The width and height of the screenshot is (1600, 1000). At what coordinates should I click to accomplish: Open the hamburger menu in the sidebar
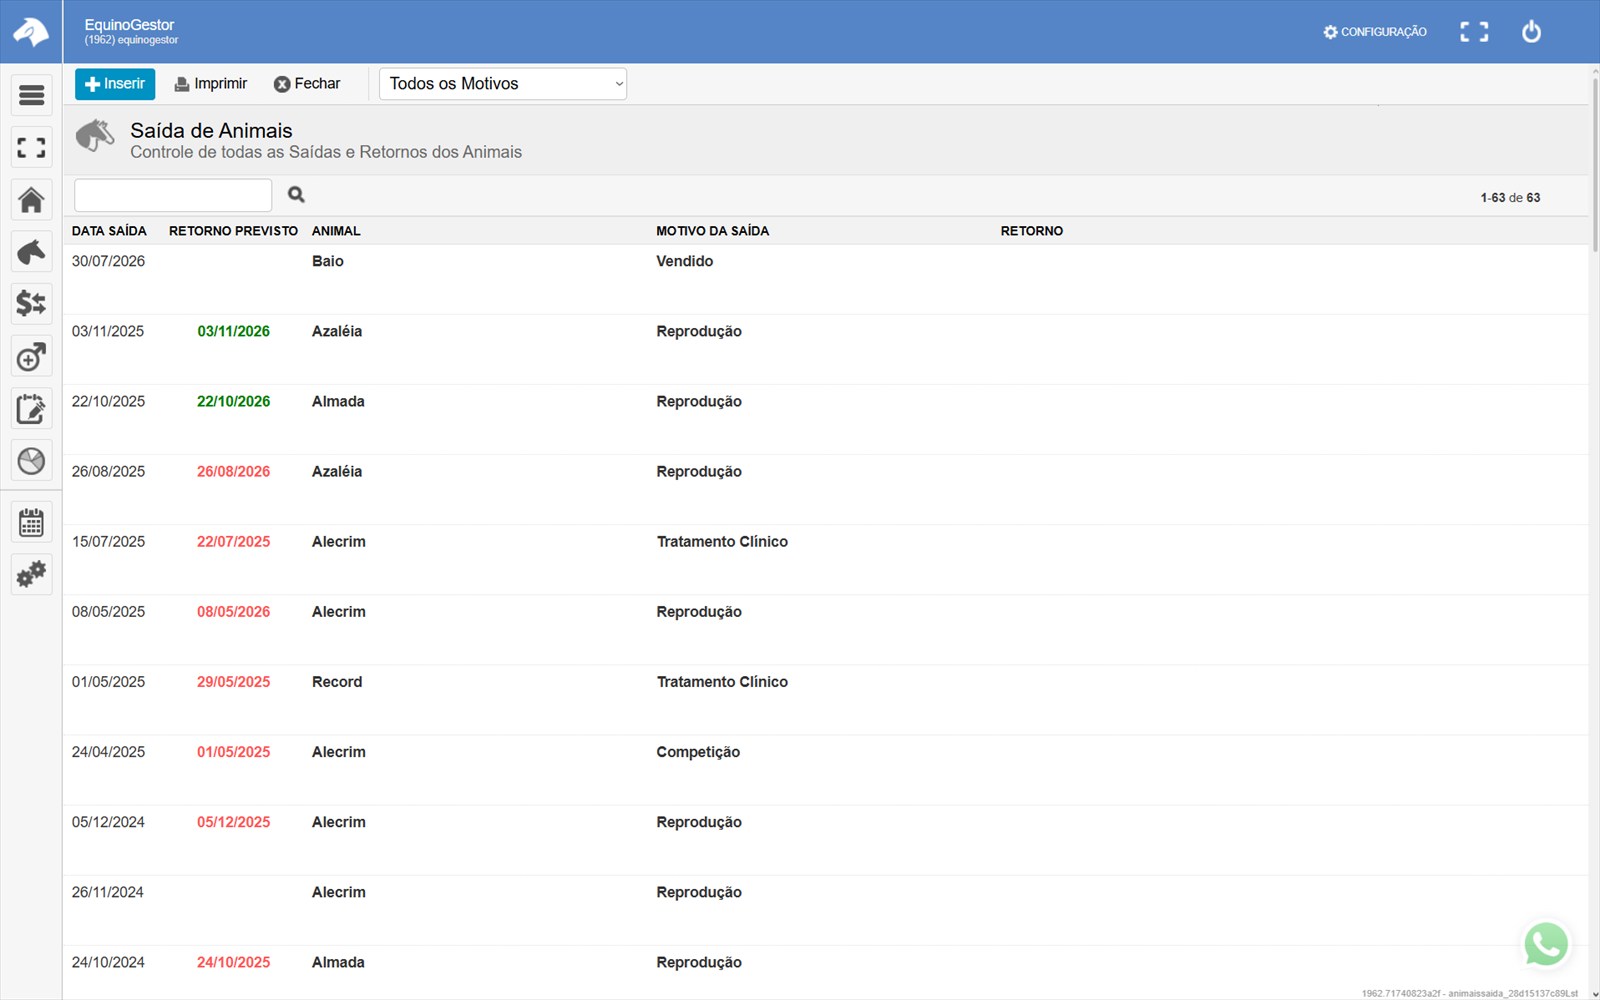31,95
